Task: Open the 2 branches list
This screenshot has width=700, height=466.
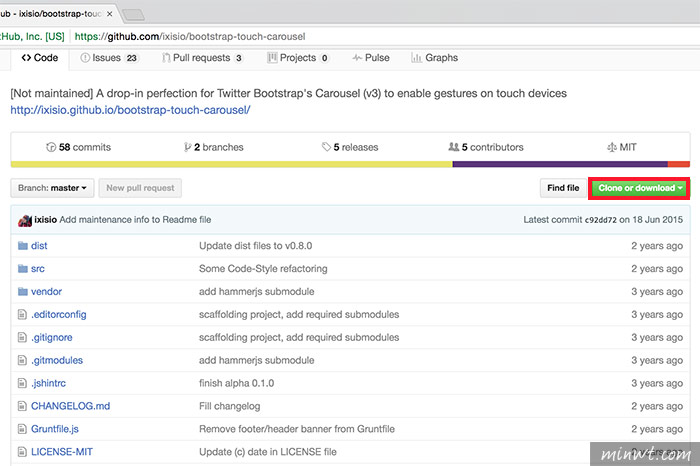Action: 213,147
